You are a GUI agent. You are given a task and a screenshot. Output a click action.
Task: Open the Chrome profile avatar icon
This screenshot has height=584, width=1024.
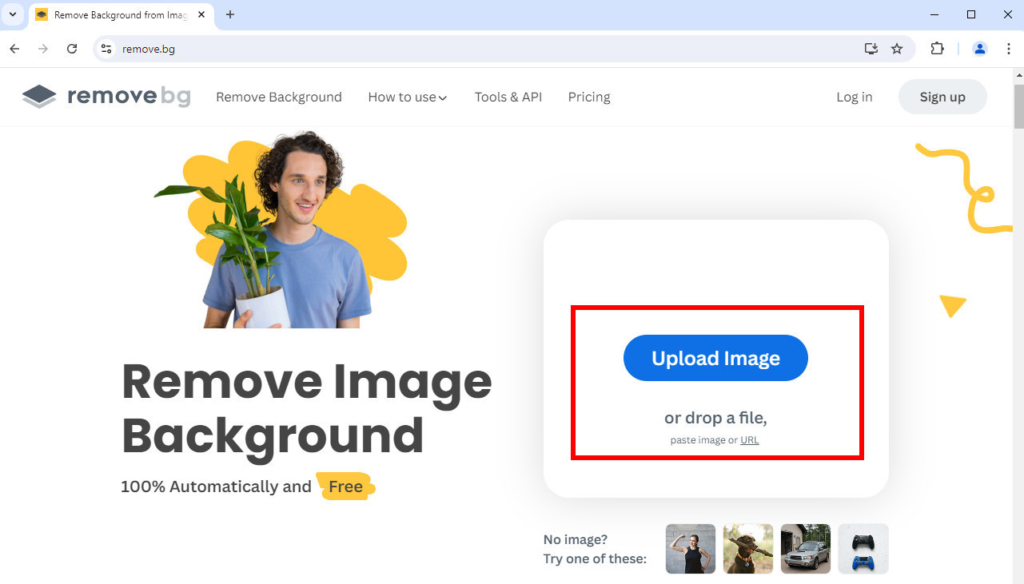(980, 48)
